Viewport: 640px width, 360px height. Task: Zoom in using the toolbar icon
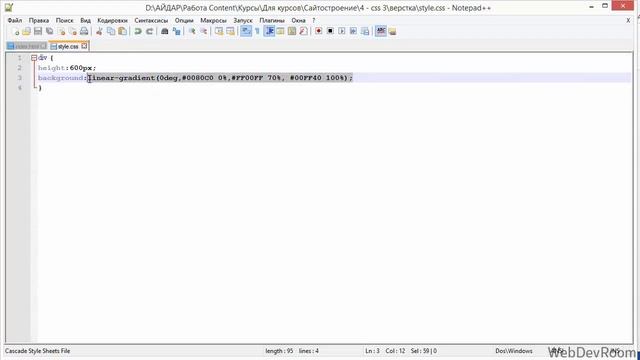(x=192, y=31)
